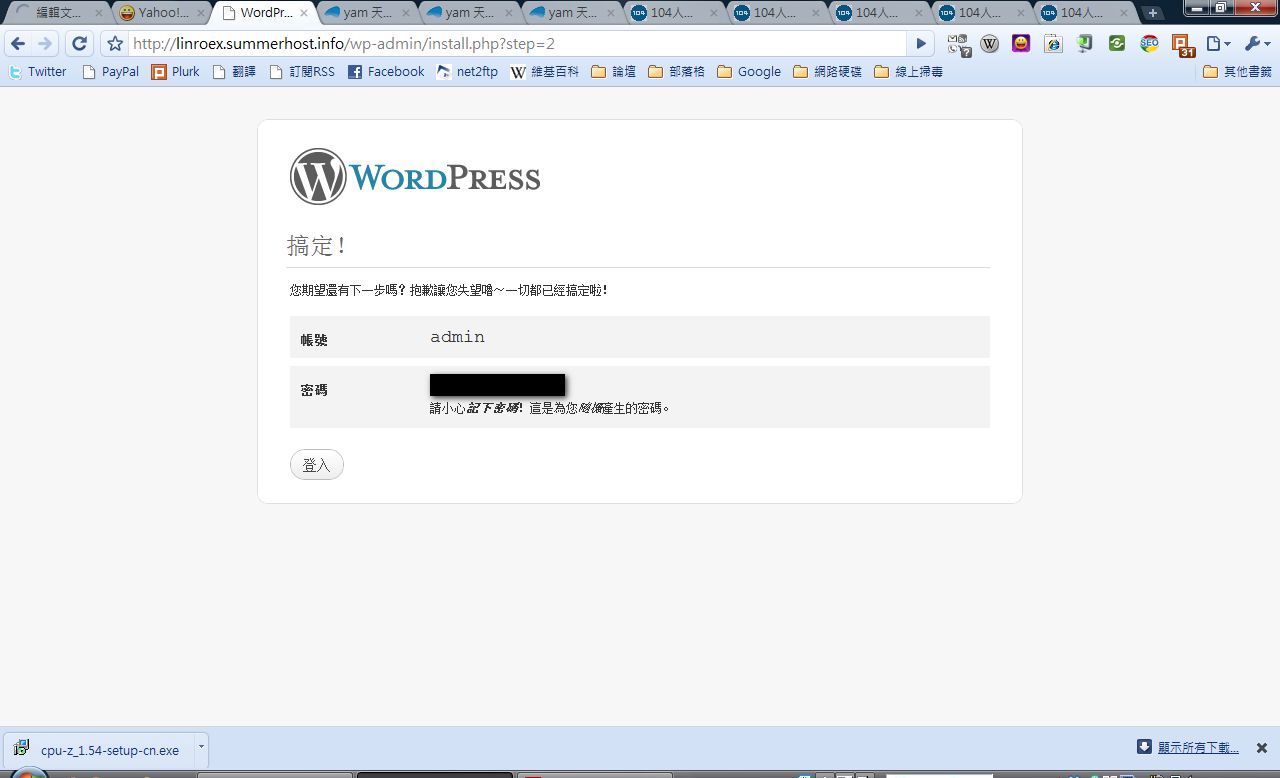Screen dimensions: 1280x778
Task: Open the wrench settings menu
Action: pos(1257,44)
